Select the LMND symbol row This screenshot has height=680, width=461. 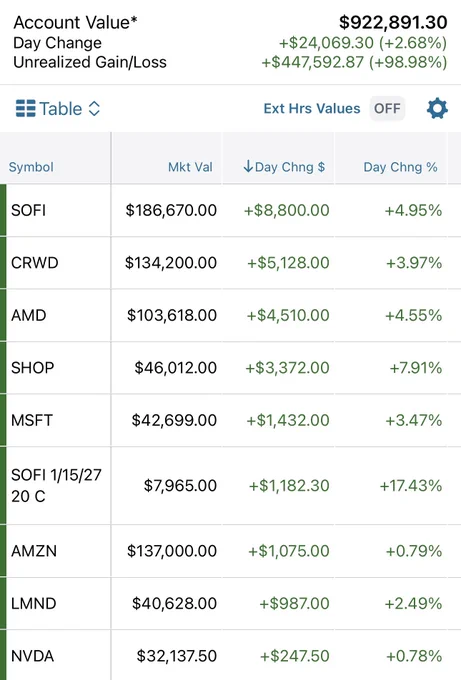(230, 604)
